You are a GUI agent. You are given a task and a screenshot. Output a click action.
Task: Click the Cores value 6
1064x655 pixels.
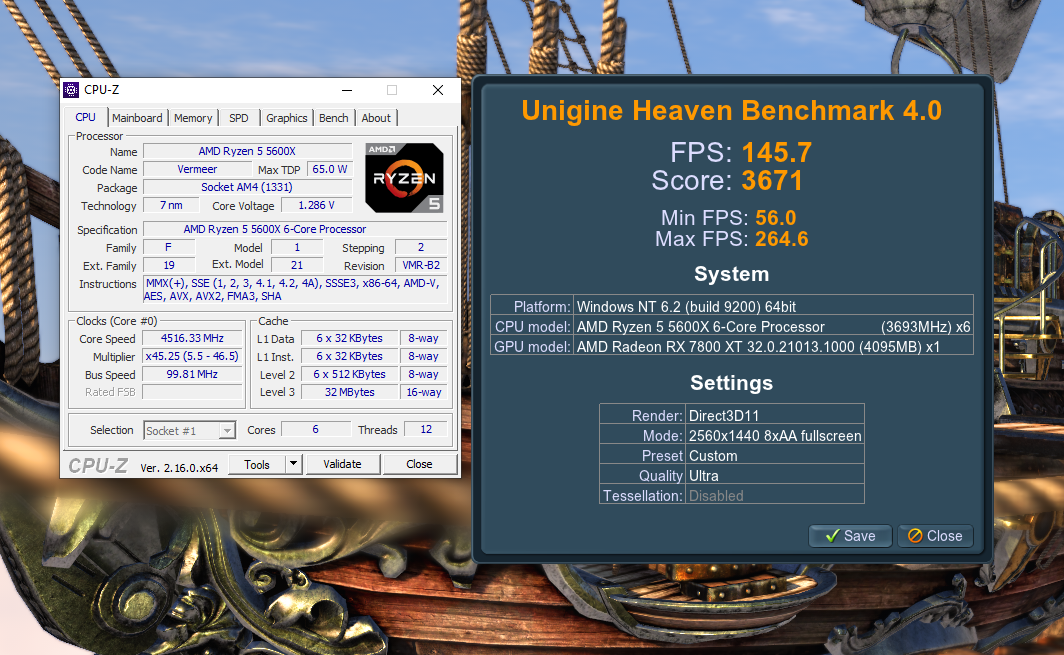pyautogui.click(x=316, y=429)
